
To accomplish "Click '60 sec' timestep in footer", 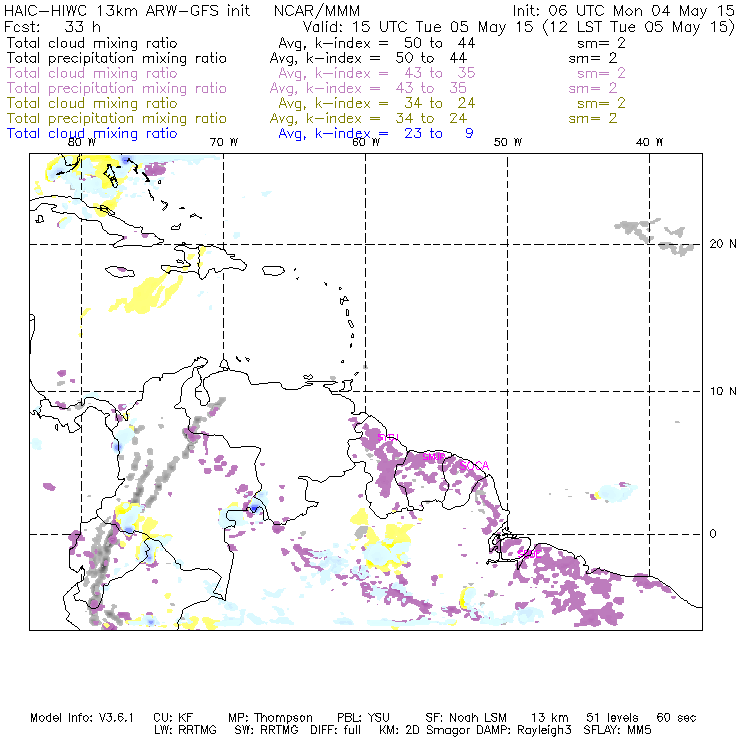I will (x=676, y=718).
